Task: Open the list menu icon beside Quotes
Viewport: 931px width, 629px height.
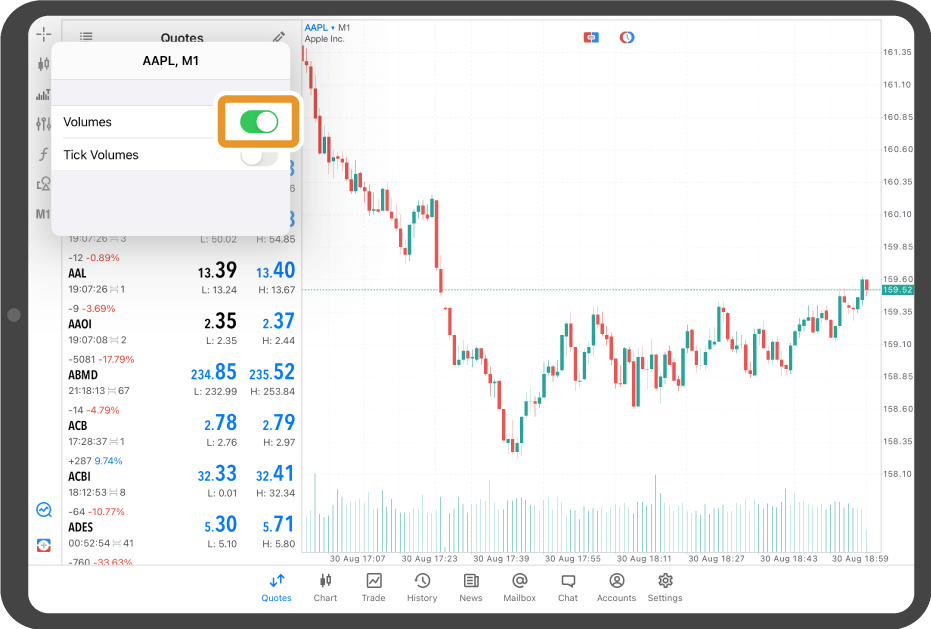Action: point(86,37)
